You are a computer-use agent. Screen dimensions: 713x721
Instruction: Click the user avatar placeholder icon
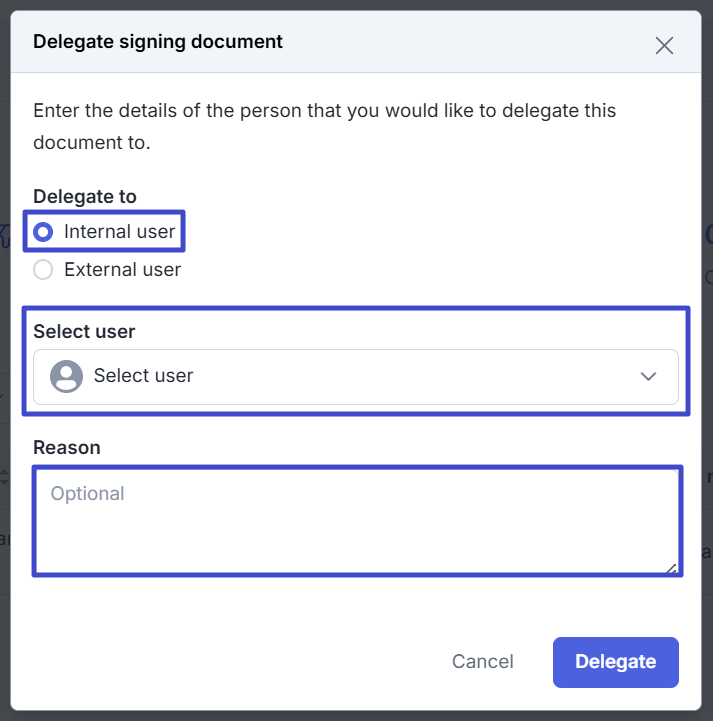coord(67,376)
